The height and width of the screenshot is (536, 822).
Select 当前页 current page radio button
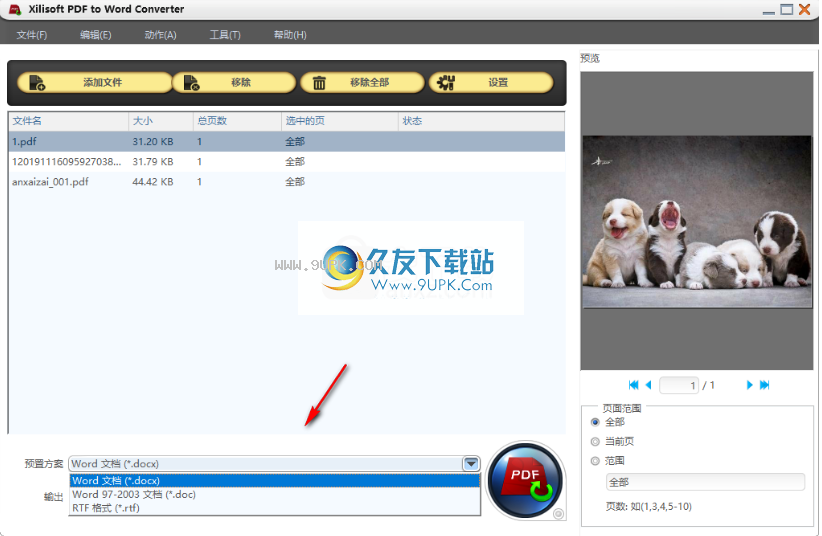[595, 442]
